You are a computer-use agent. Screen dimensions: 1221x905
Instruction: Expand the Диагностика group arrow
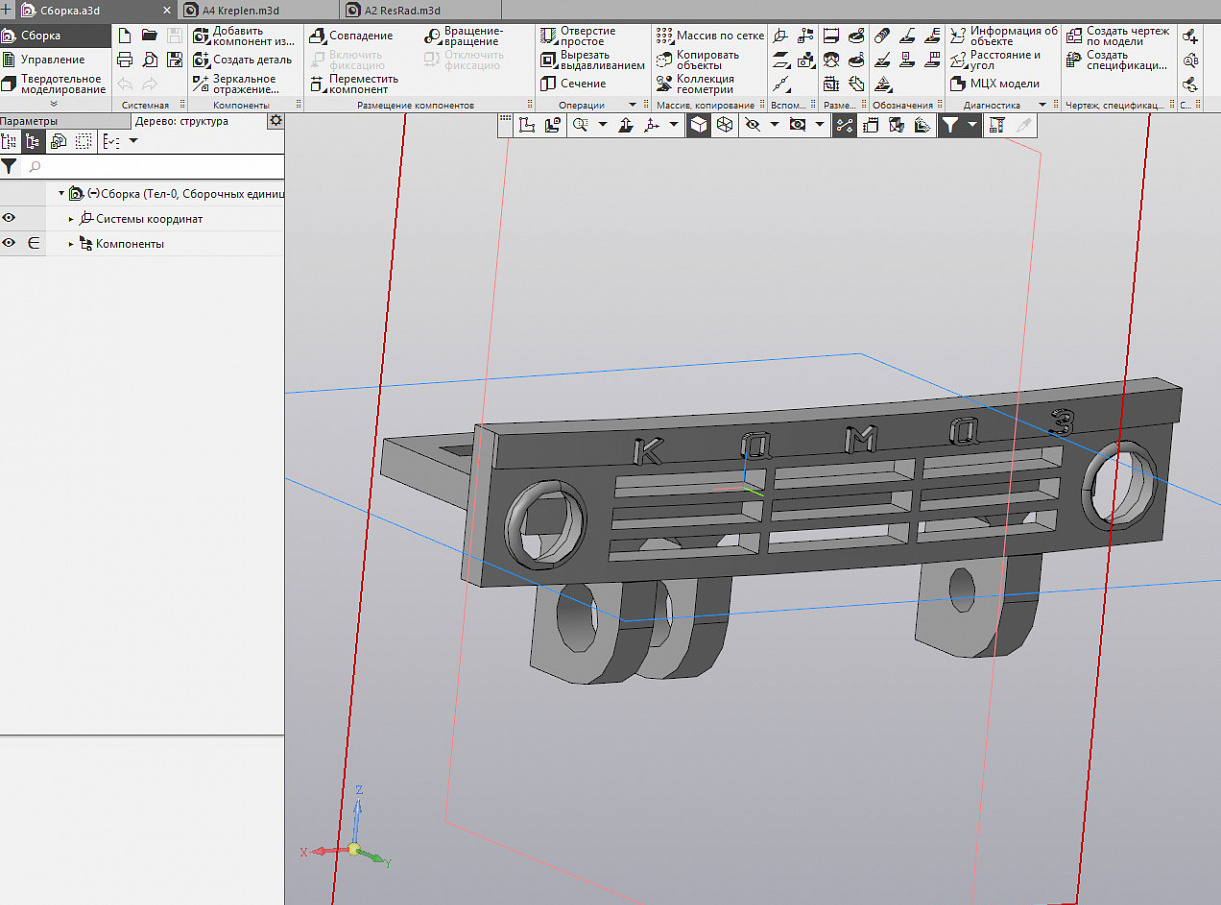pos(1042,105)
